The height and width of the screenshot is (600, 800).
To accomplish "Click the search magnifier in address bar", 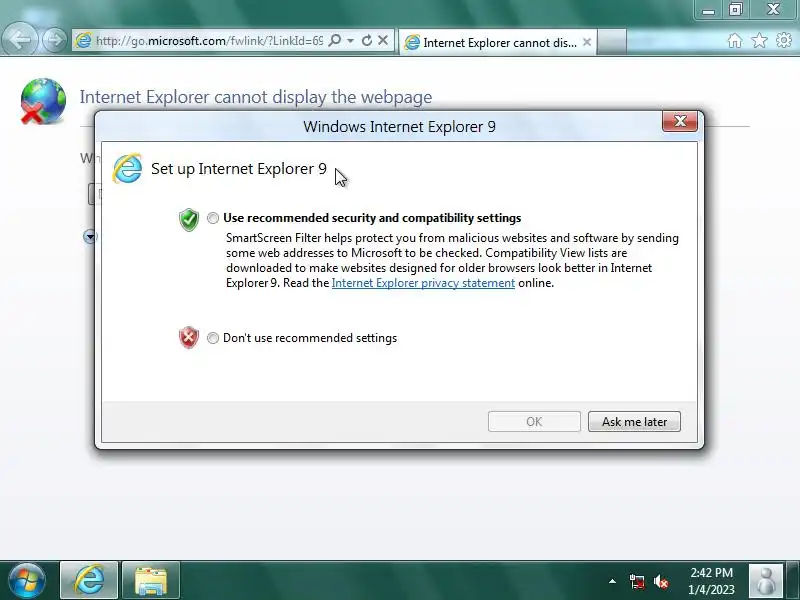I will pos(335,40).
